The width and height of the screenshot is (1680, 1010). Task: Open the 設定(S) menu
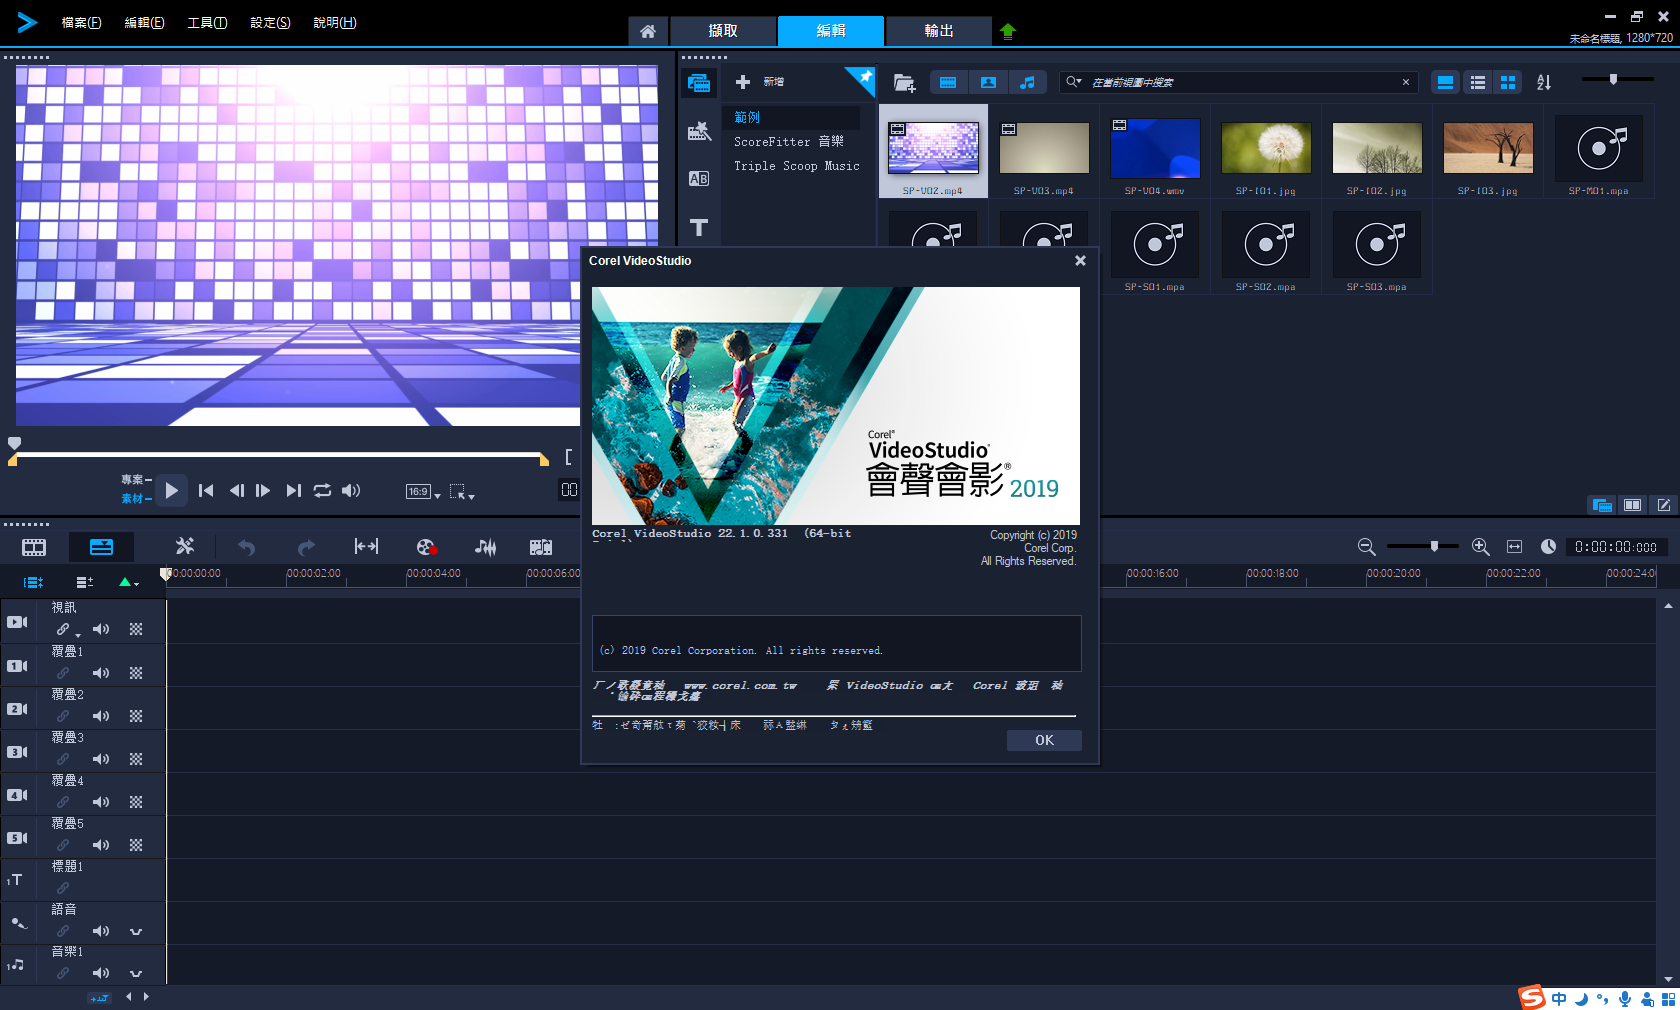[x=270, y=22]
